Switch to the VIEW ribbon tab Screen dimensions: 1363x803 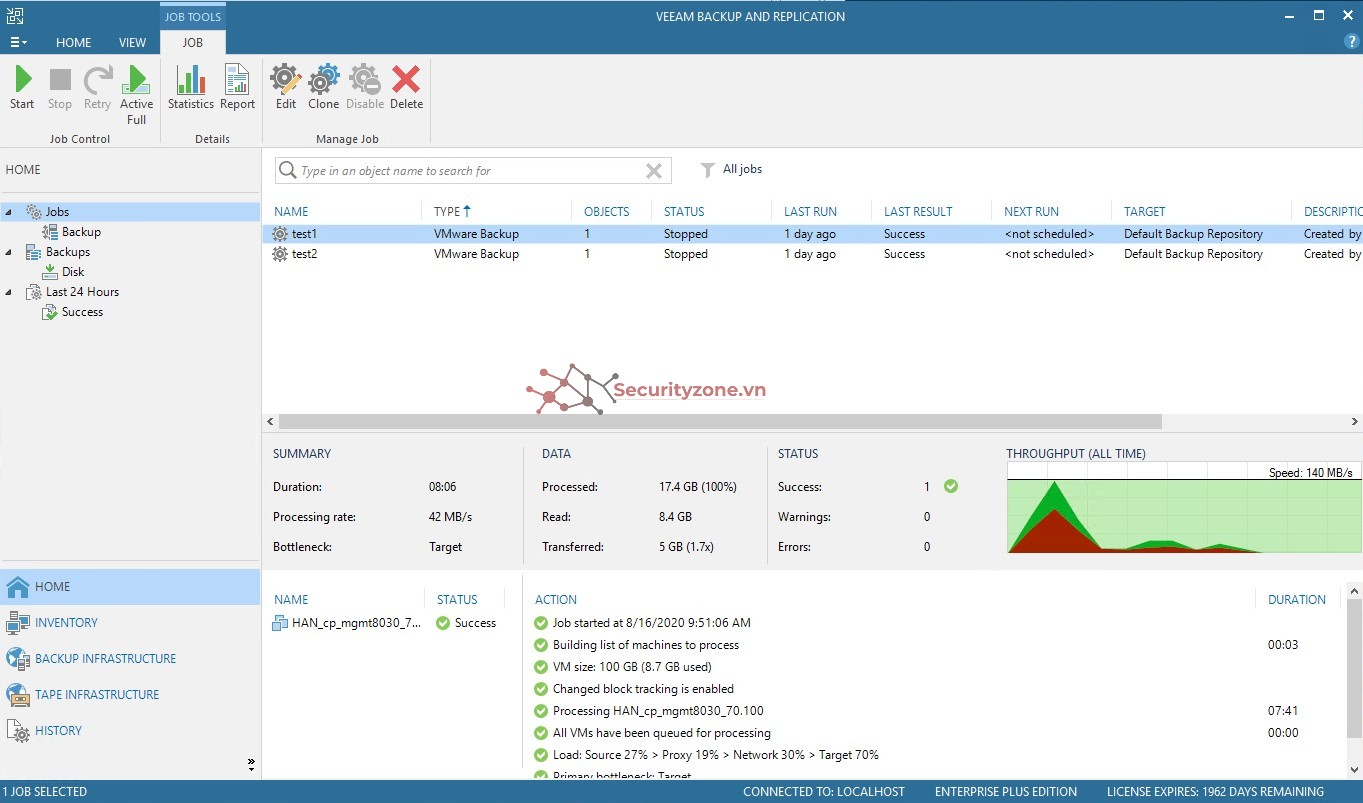132,42
